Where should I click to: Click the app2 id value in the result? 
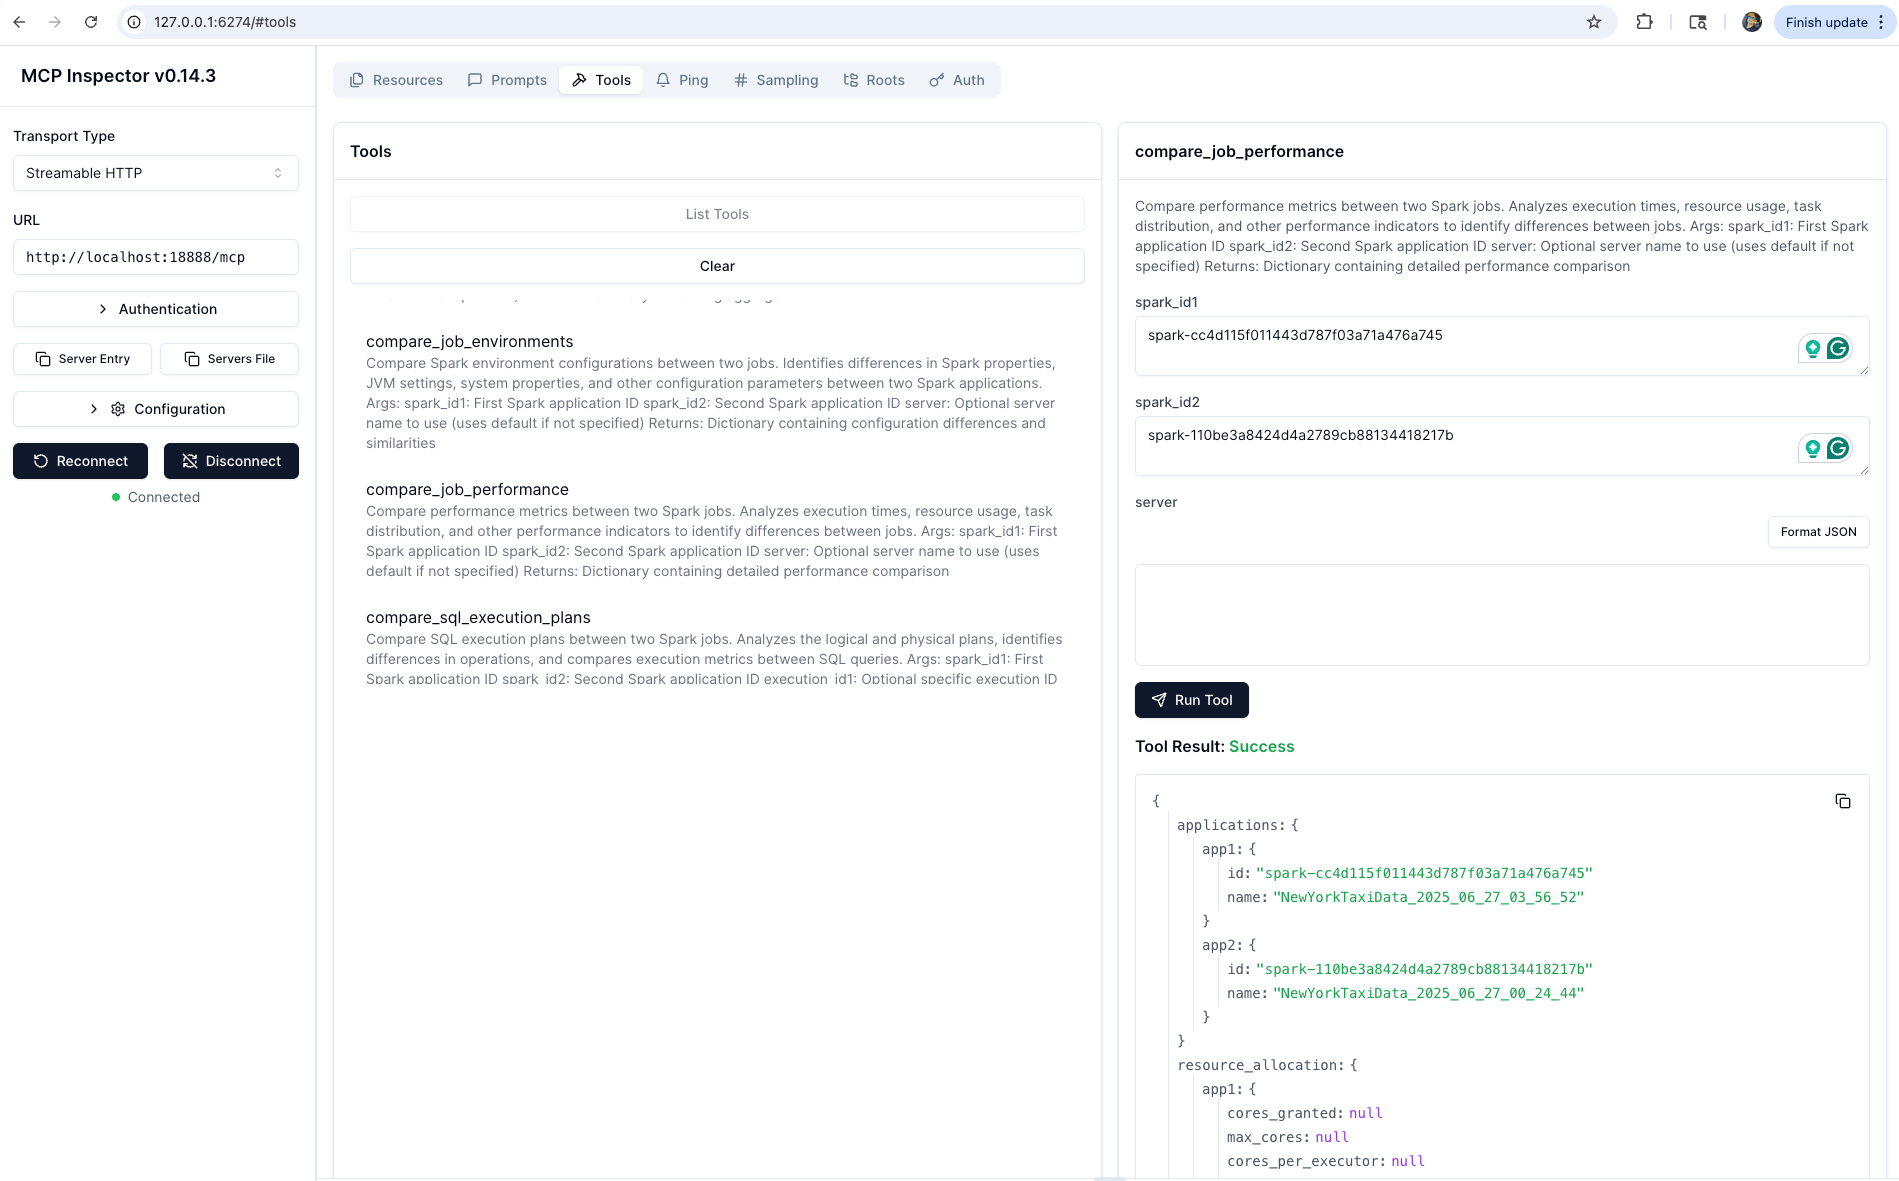(x=1424, y=969)
